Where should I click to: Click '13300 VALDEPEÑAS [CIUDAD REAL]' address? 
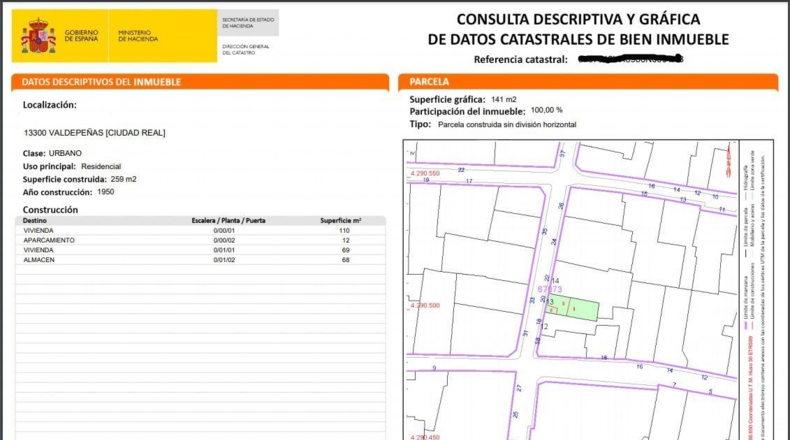[x=94, y=133]
